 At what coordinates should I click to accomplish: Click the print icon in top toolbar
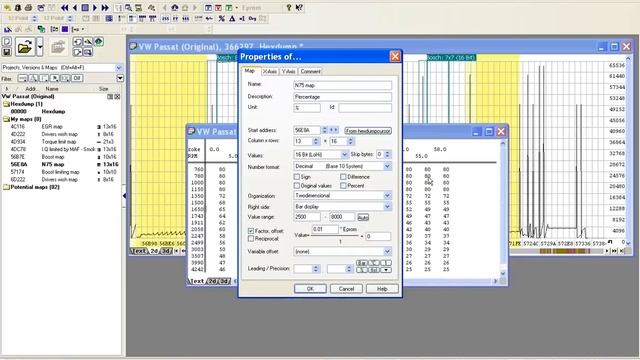[29, 7]
